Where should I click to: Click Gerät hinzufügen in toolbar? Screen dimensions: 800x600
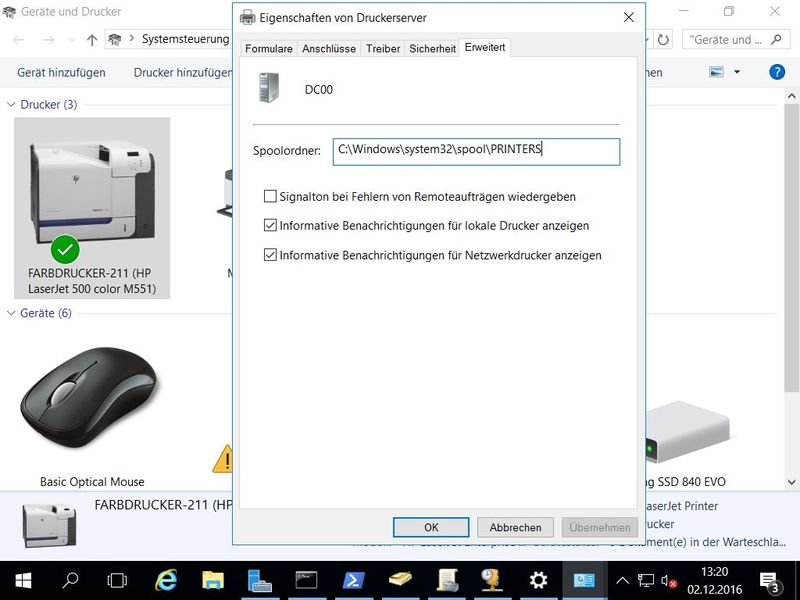pos(61,72)
